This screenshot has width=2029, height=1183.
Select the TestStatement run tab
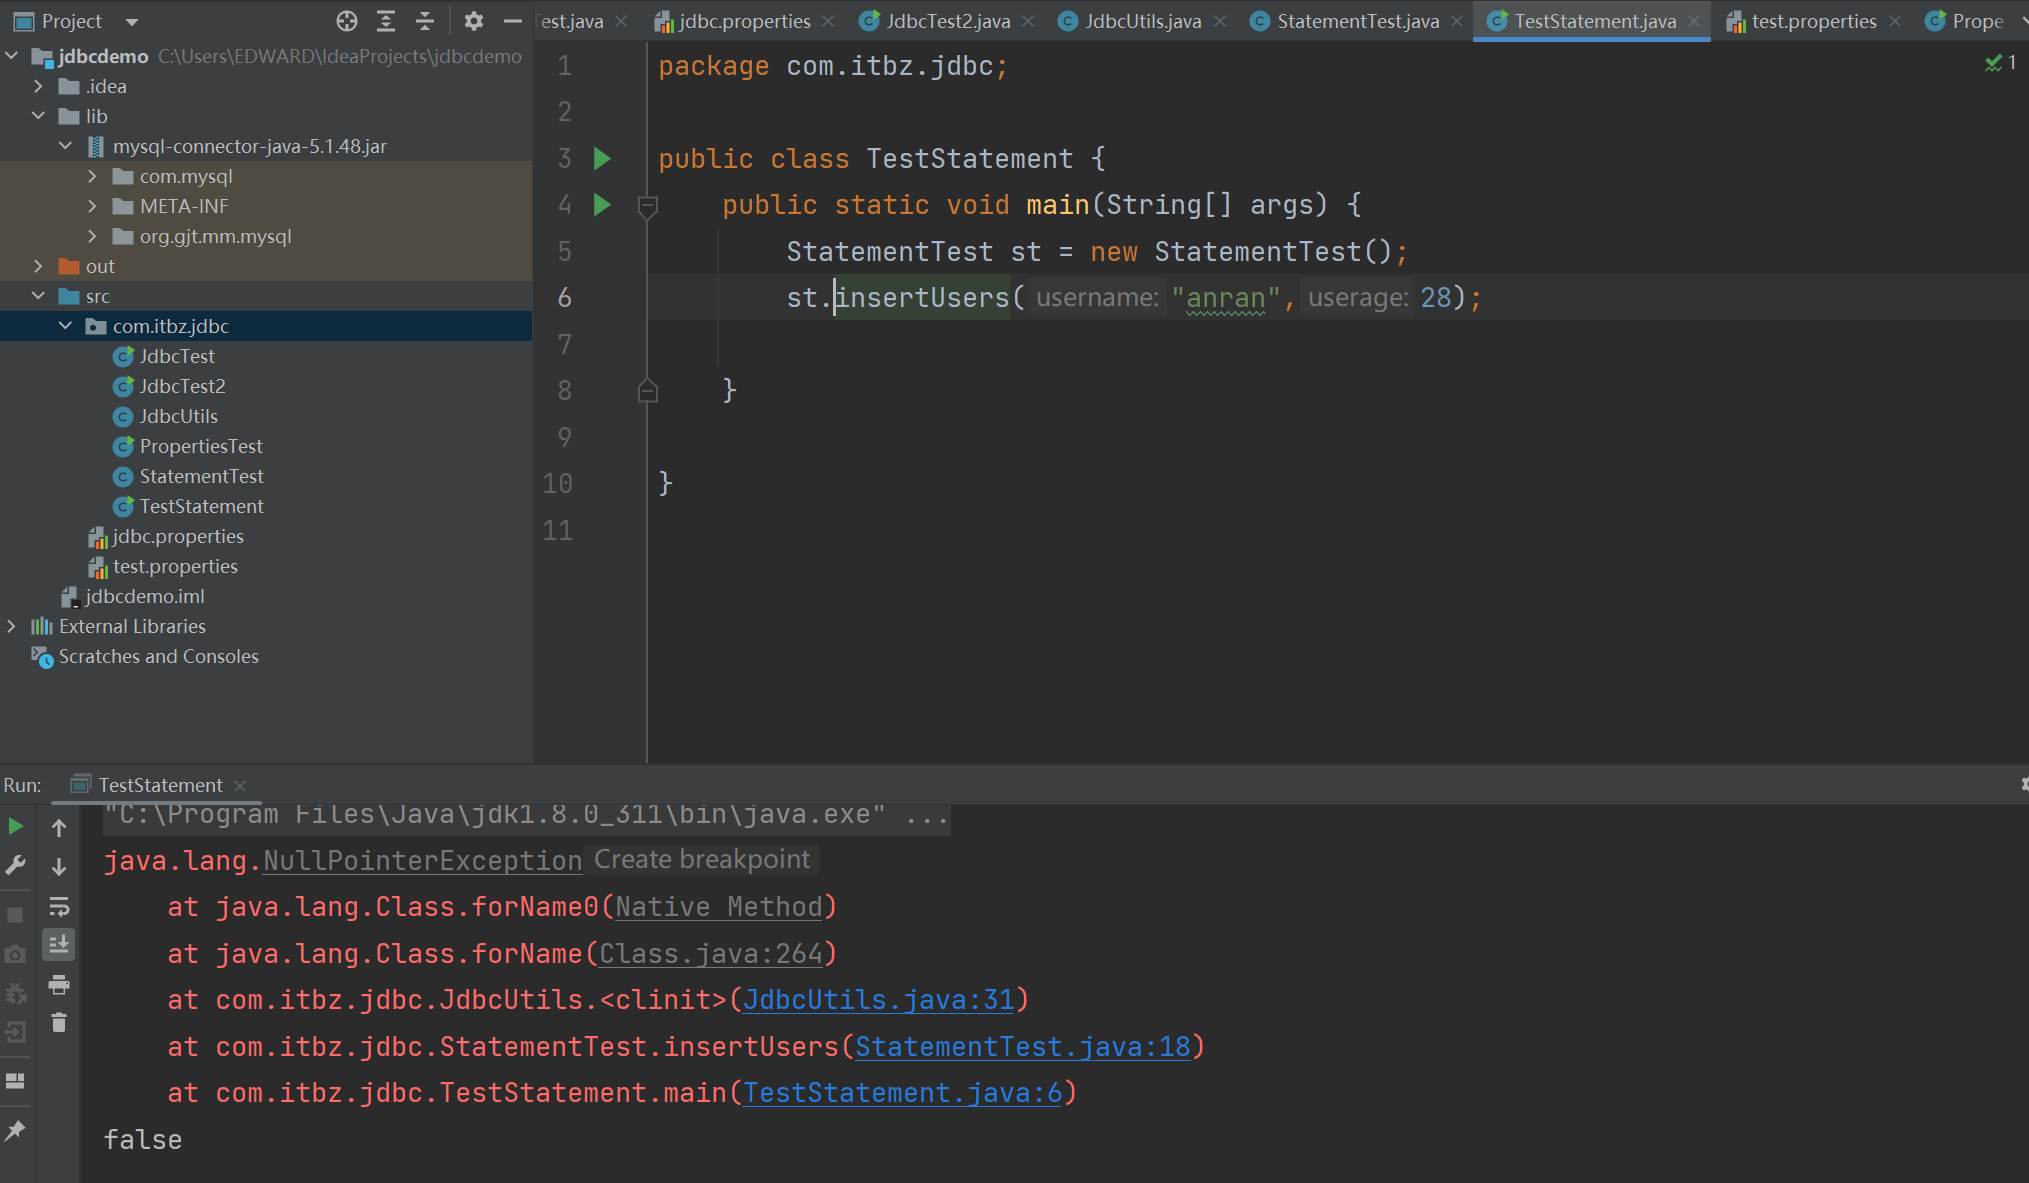160,785
